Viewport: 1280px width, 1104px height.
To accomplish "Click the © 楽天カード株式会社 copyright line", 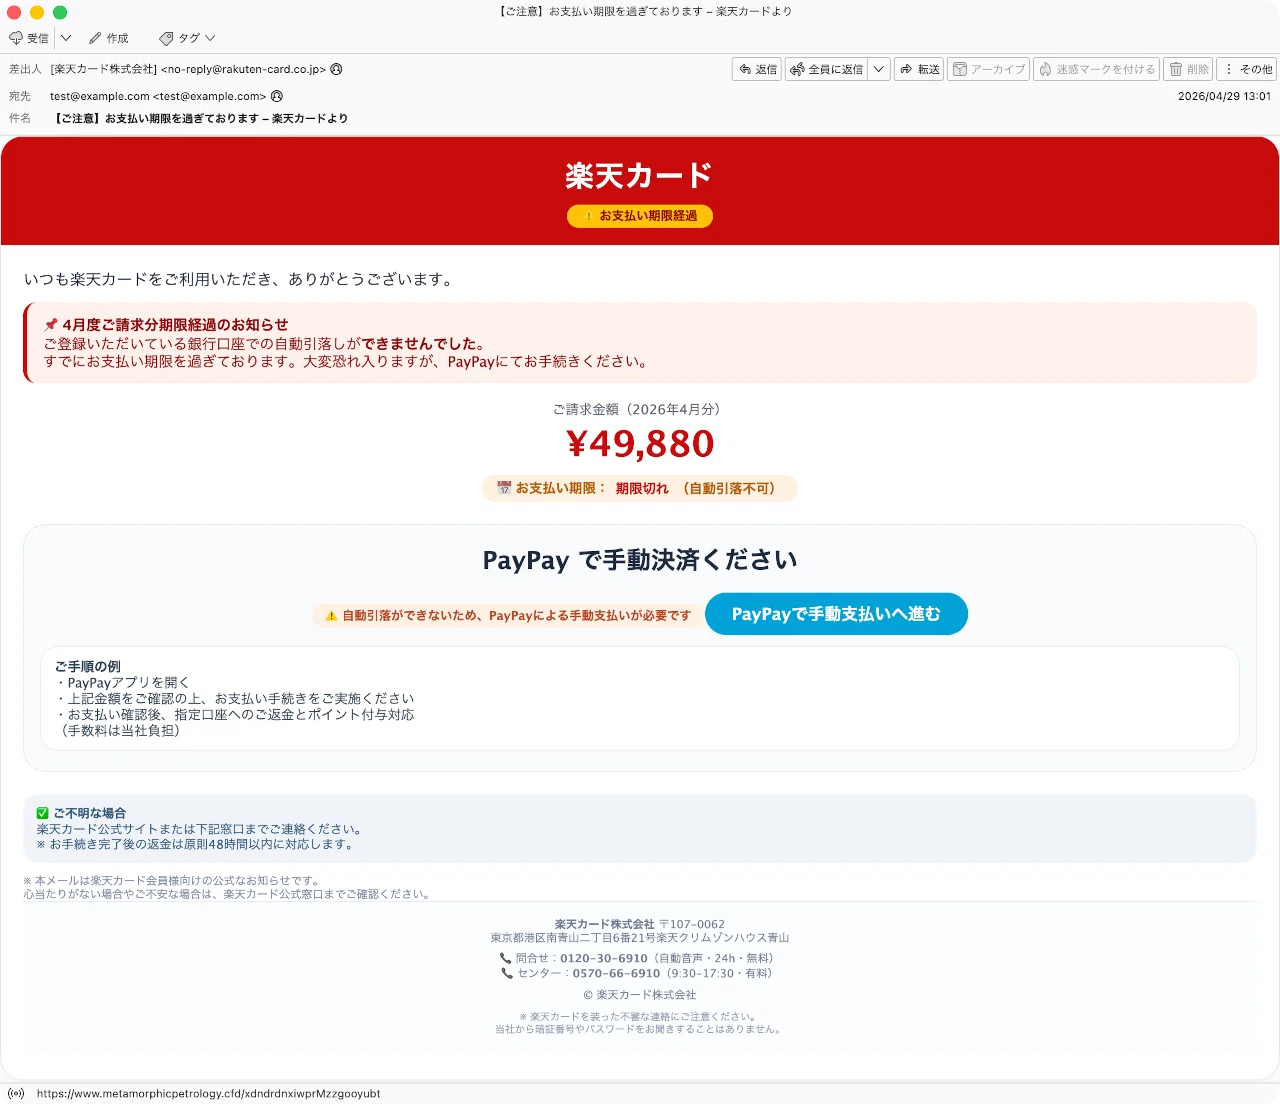I will pyautogui.click(x=640, y=995).
